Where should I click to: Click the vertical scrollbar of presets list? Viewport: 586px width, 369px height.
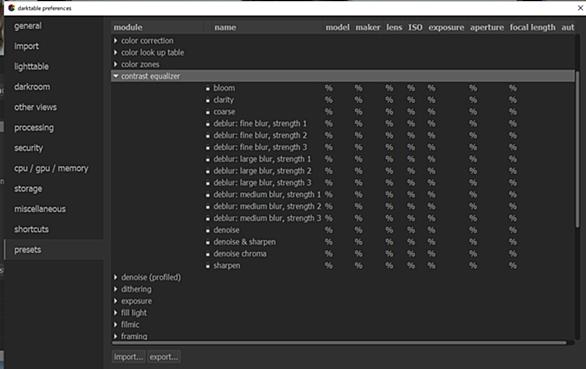pos(577,149)
